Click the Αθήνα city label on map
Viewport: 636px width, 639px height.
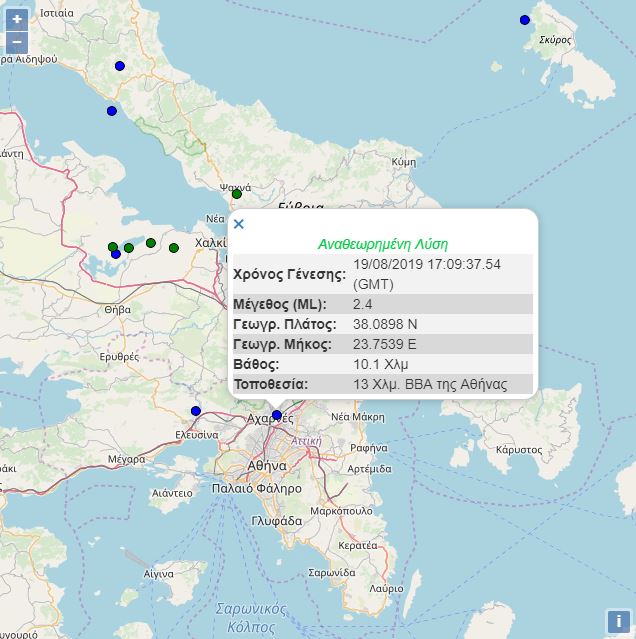(x=267, y=466)
